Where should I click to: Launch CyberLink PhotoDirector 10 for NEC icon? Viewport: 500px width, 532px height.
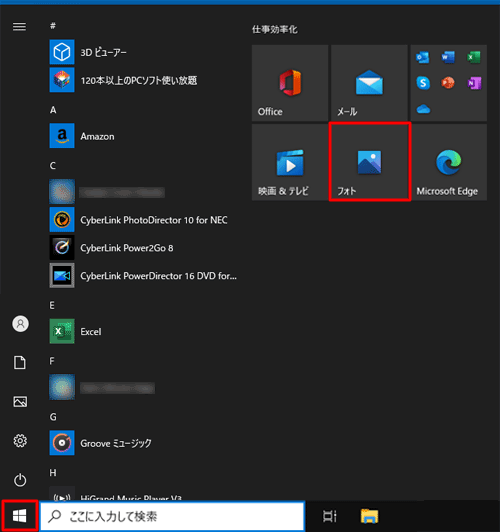pyautogui.click(x=62, y=220)
